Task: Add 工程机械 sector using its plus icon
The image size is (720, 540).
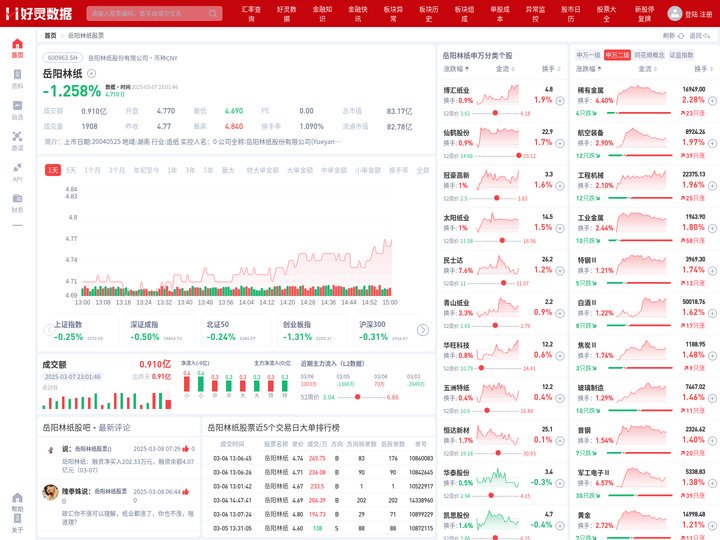Action: click(712, 186)
